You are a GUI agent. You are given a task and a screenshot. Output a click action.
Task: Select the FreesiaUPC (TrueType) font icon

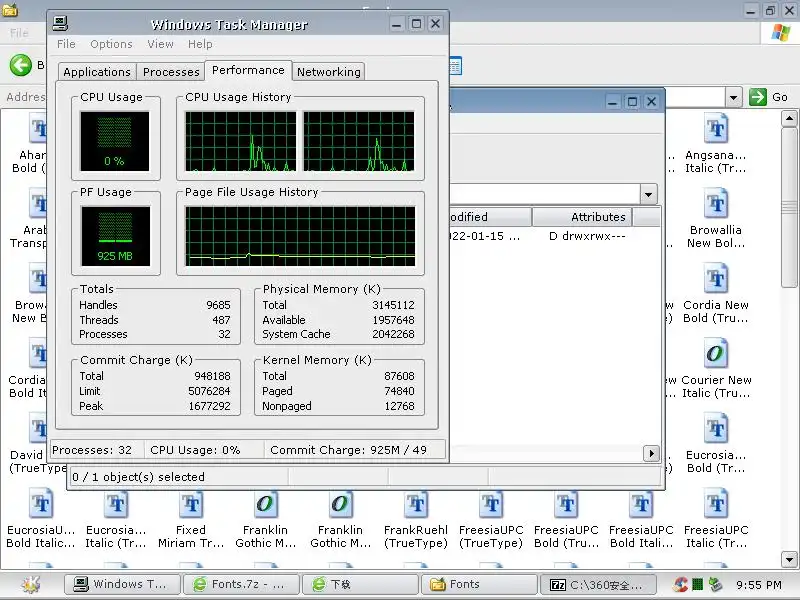pyautogui.click(x=491, y=503)
